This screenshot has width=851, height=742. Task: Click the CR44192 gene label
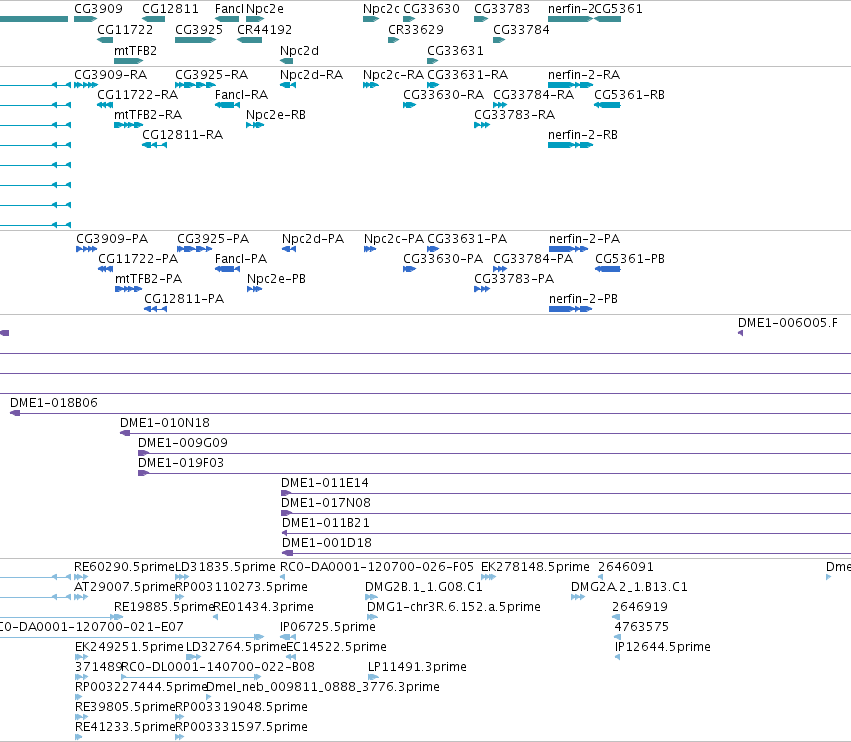click(x=264, y=30)
